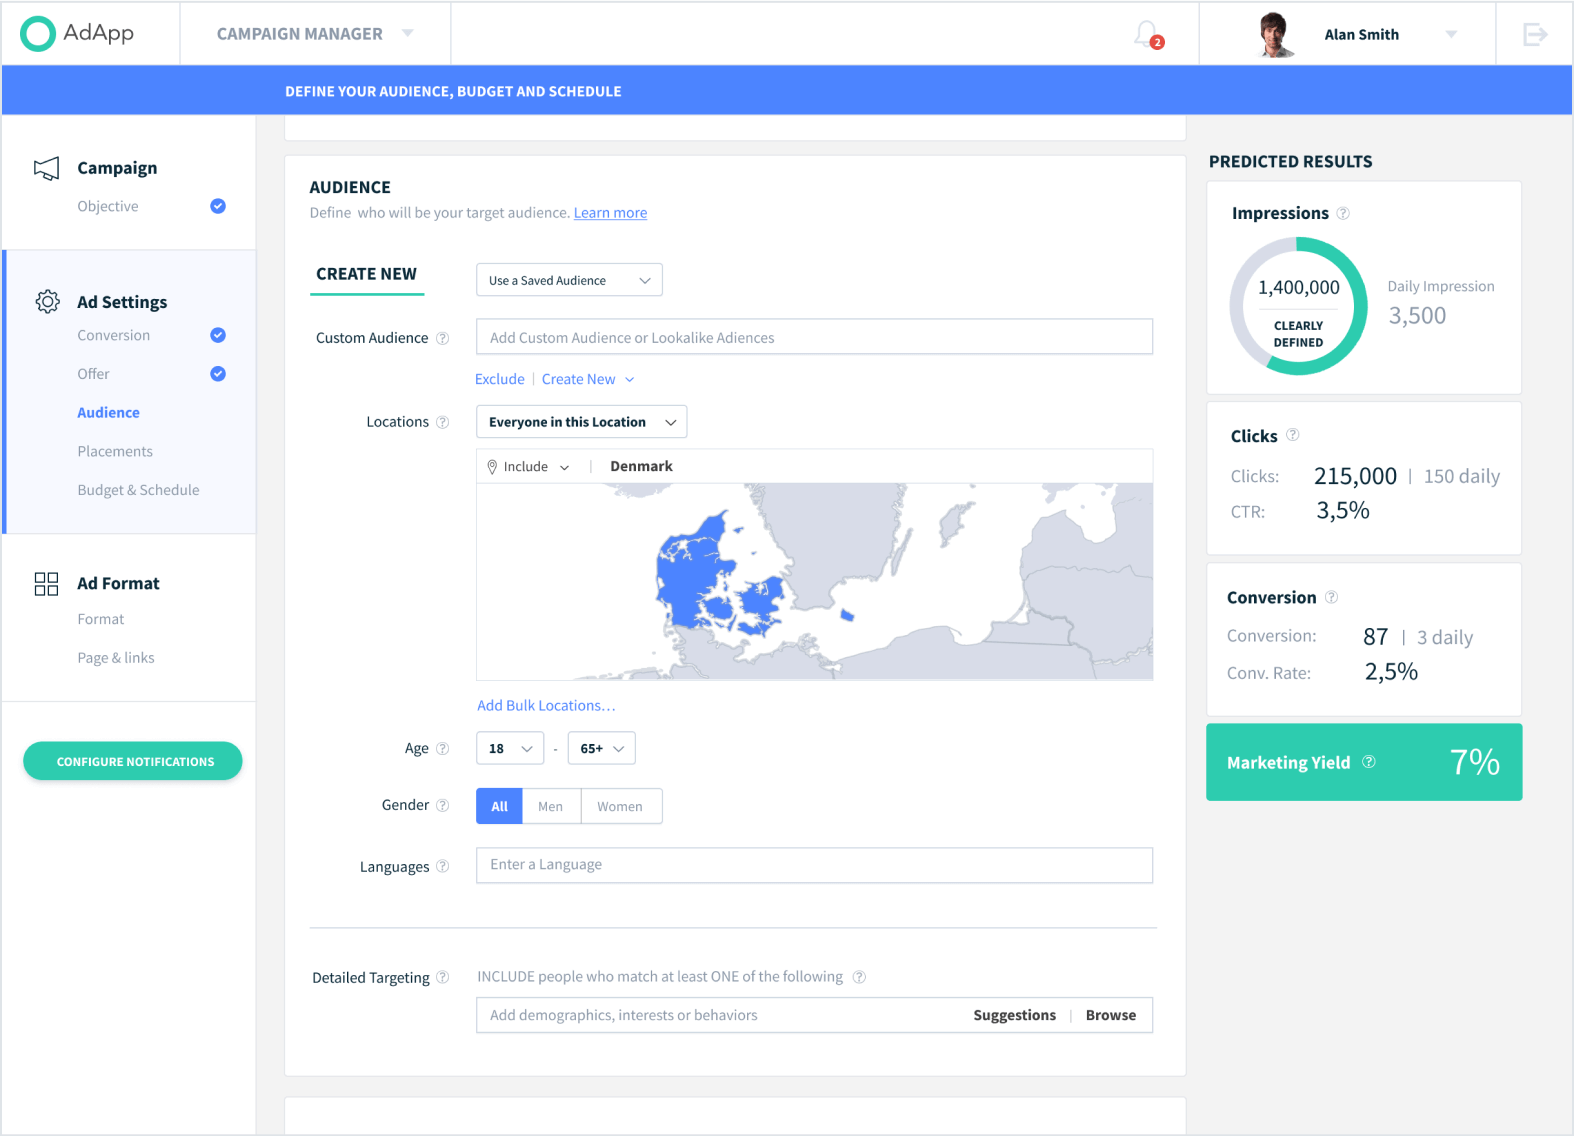The height and width of the screenshot is (1136, 1574).
Task: Open the notifications bell icon
Action: 1147,34
